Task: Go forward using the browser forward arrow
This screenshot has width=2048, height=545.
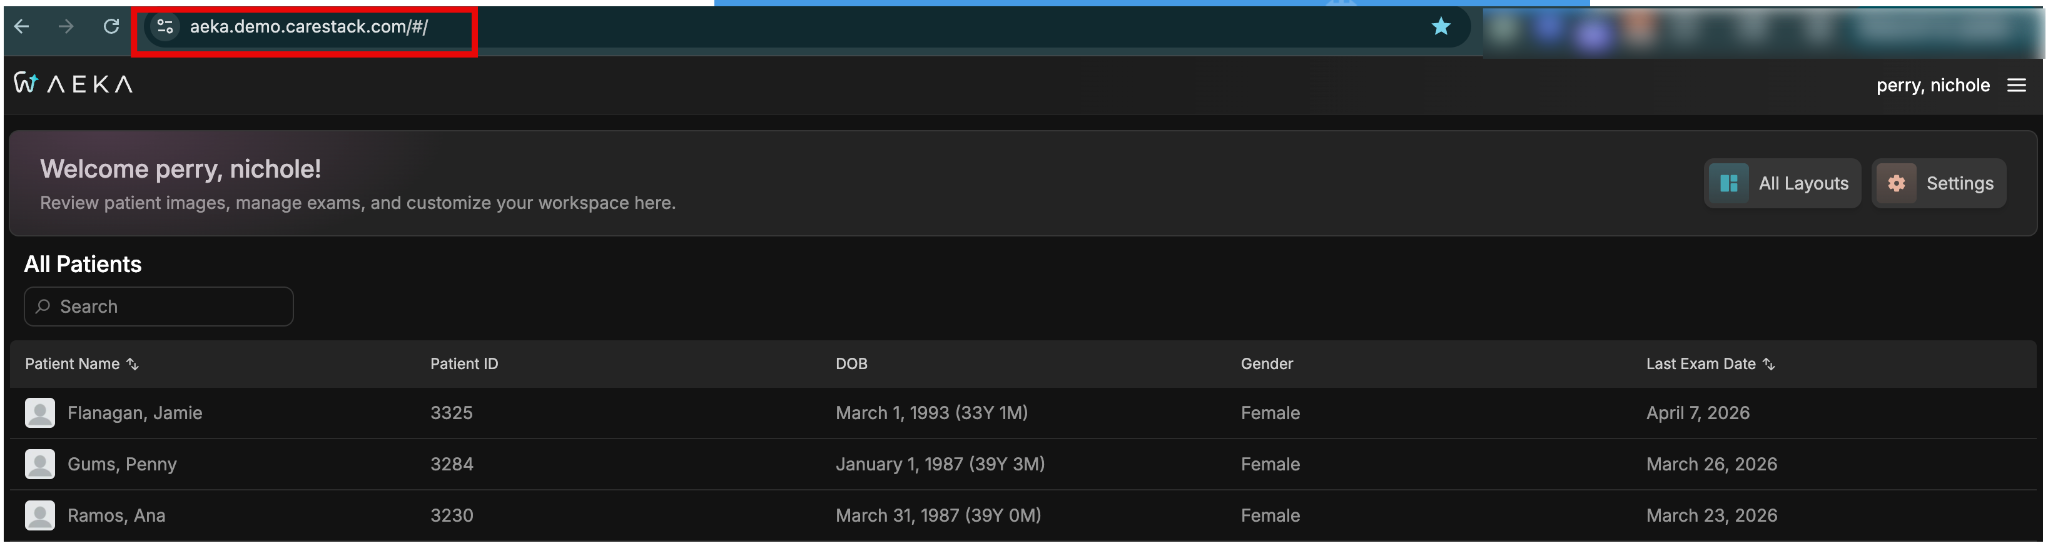Action: pos(66,27)
